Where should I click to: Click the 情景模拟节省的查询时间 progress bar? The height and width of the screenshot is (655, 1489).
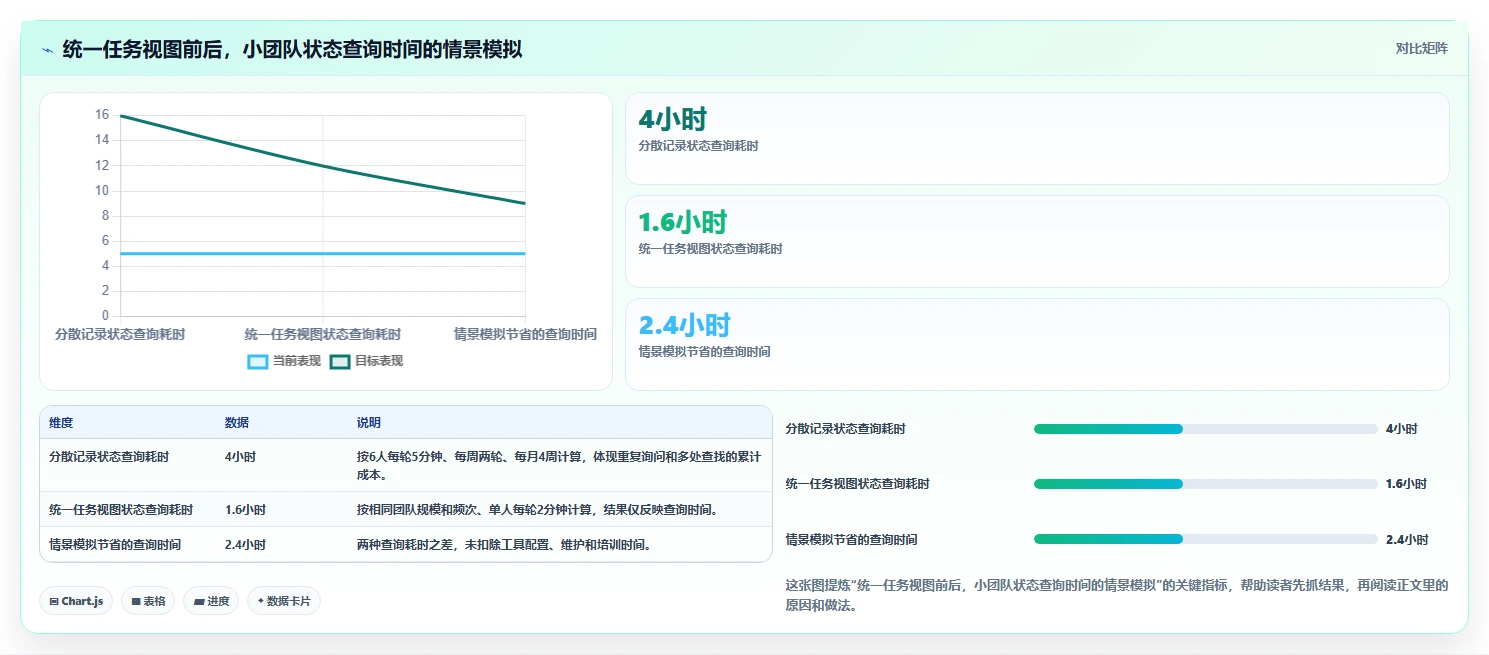pos(1206,539)
